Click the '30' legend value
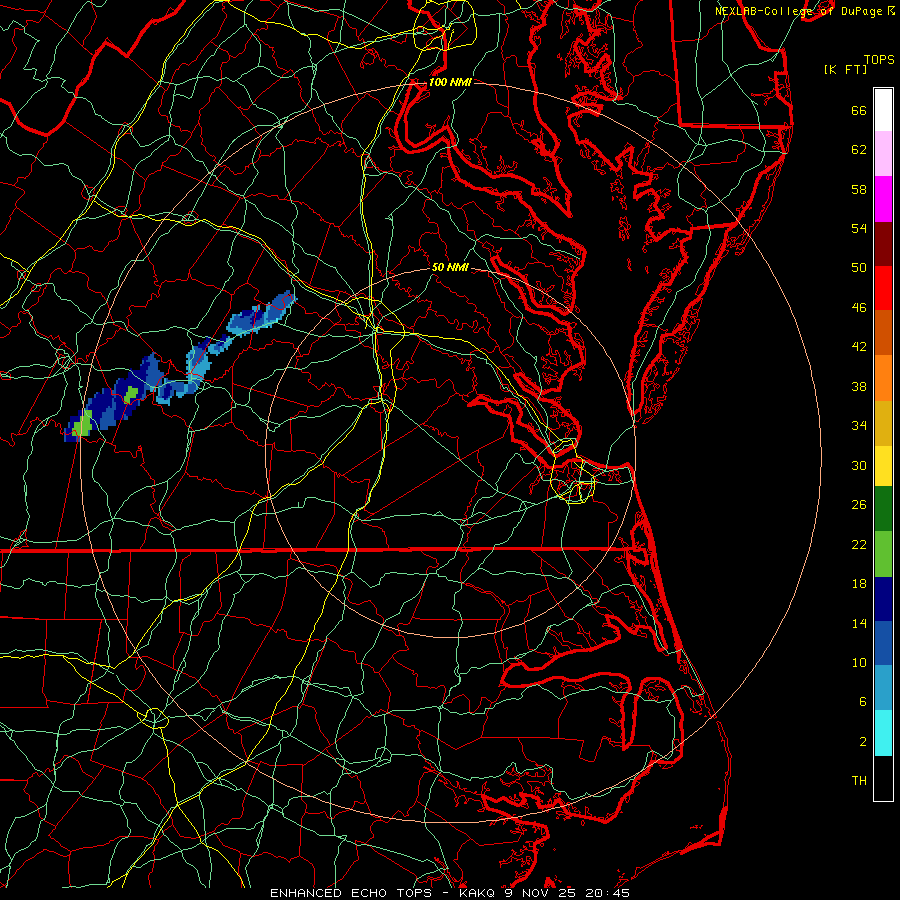The height and width of the screenshot is (900, 900). [x=859, y=465]
